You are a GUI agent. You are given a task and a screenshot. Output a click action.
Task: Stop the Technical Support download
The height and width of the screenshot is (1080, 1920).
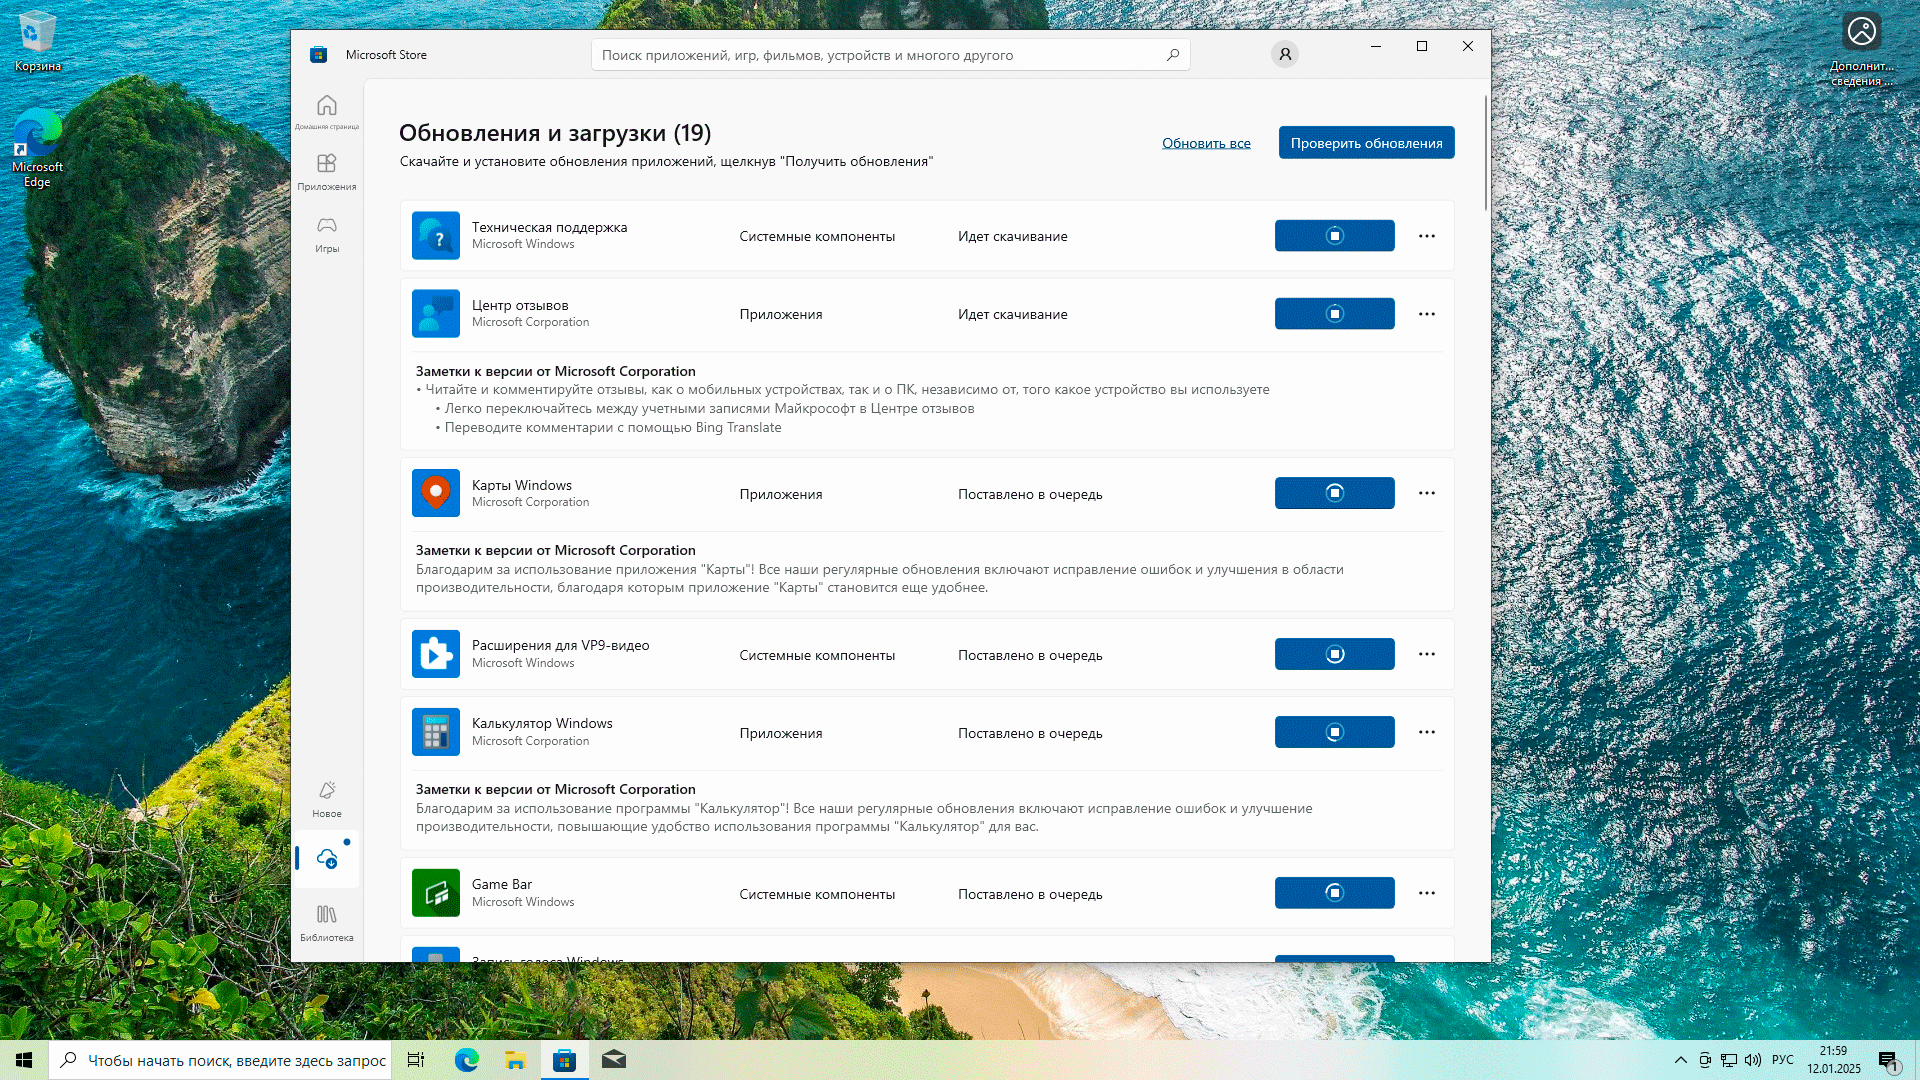(x=1334, y=236)
